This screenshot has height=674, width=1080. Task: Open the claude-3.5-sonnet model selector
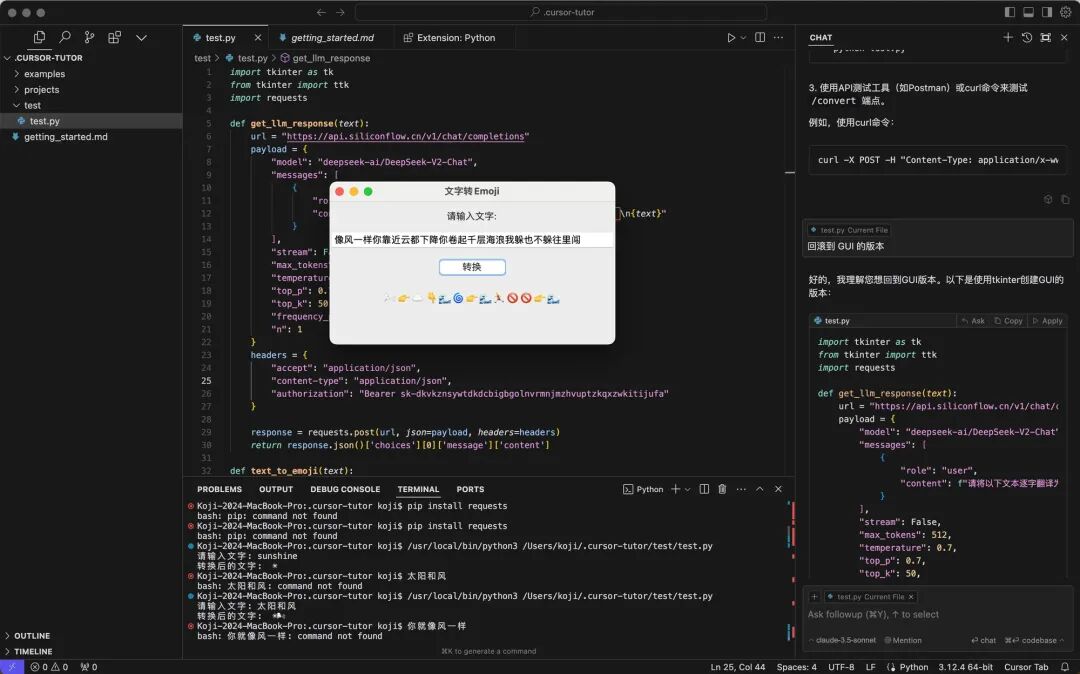[842, 640]
